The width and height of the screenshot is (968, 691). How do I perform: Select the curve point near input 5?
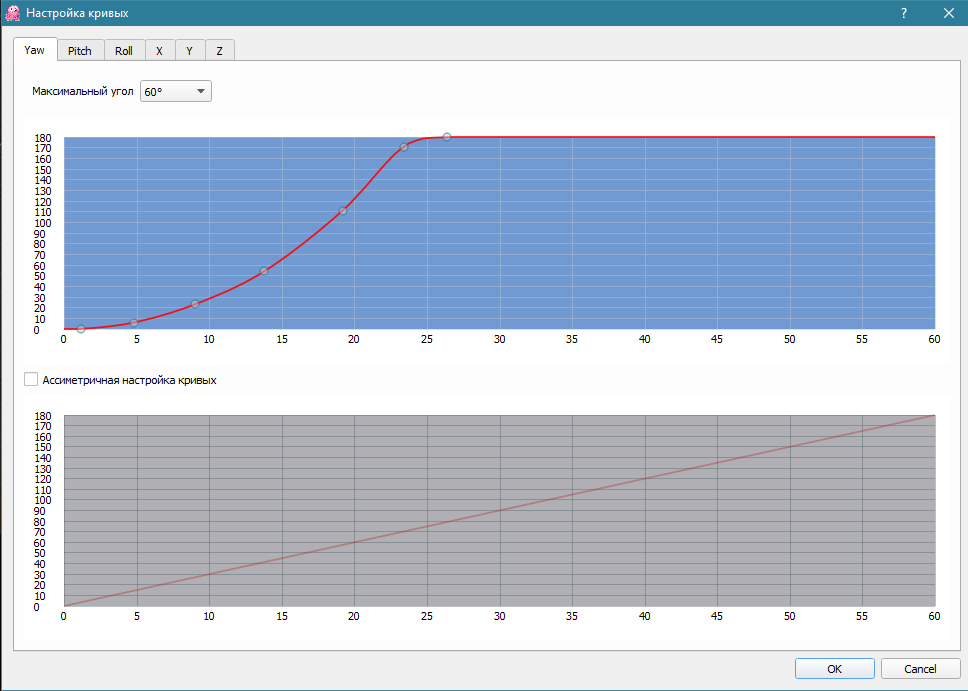point(134,323)
